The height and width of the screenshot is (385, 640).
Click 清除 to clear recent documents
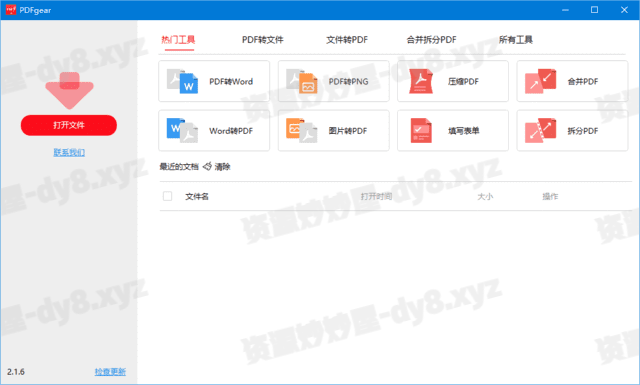[x=222, y=167]
